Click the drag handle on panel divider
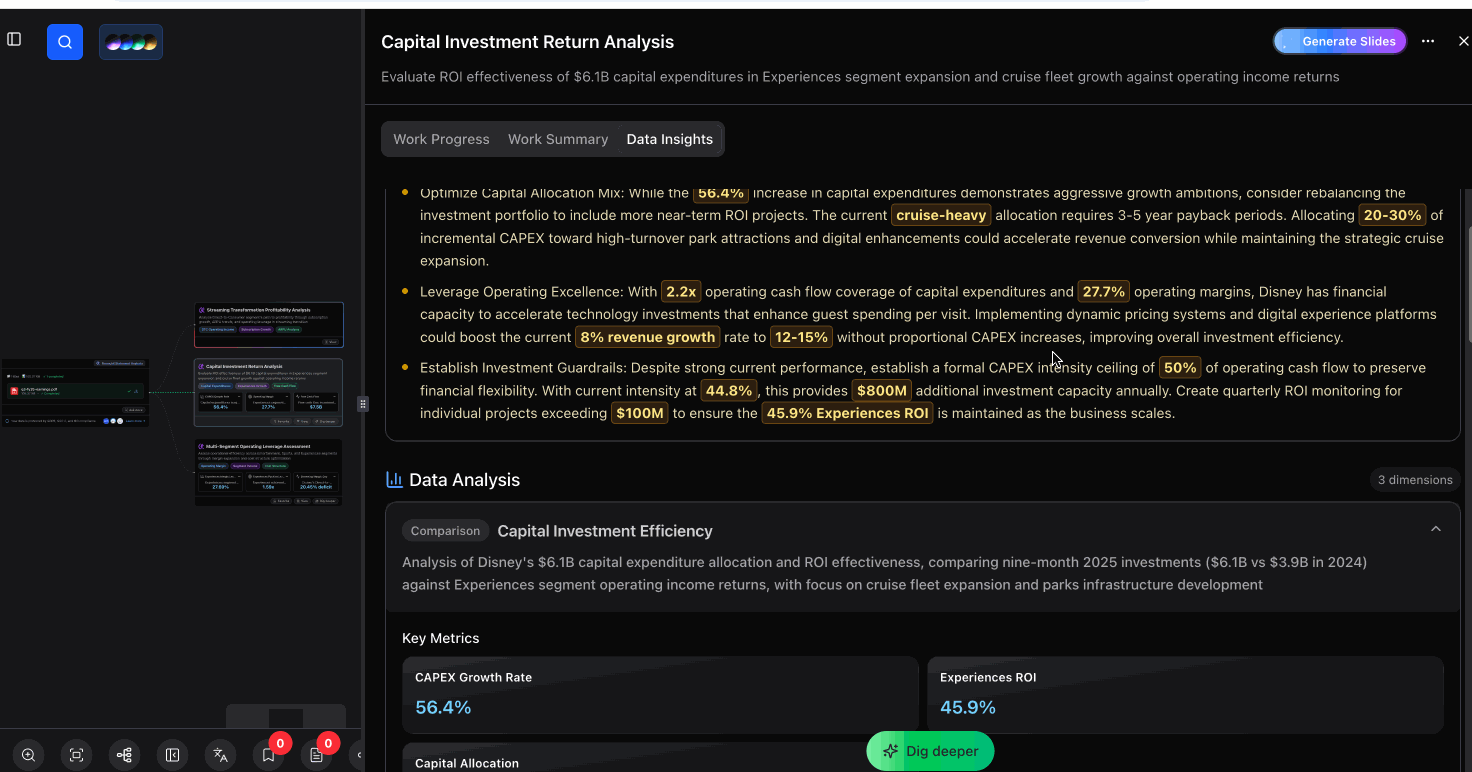The width and height of the screenshot is (1472, 772). 363,404
